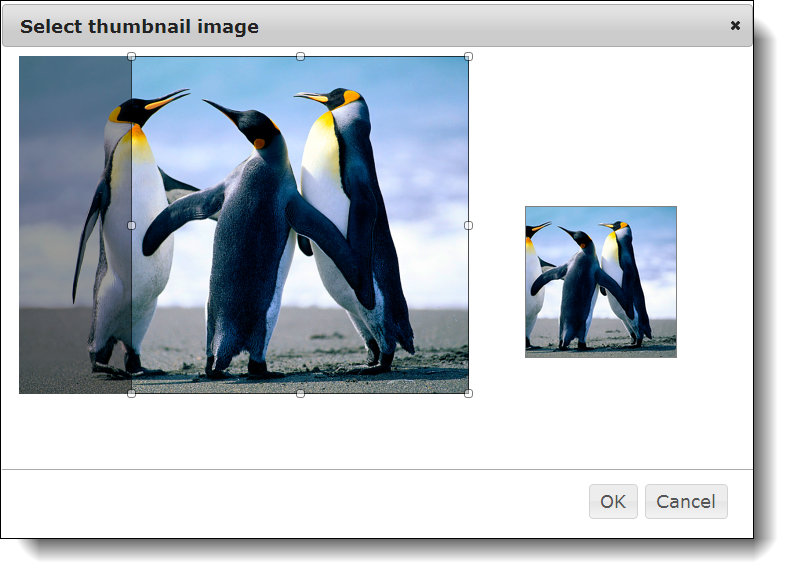Click the OK button
This screenshot has width=794, height=579.
(613, 501)
